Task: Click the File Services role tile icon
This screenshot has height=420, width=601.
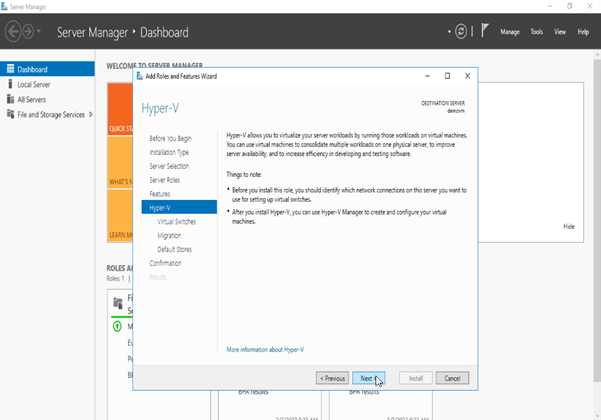Action: point(118,303)
